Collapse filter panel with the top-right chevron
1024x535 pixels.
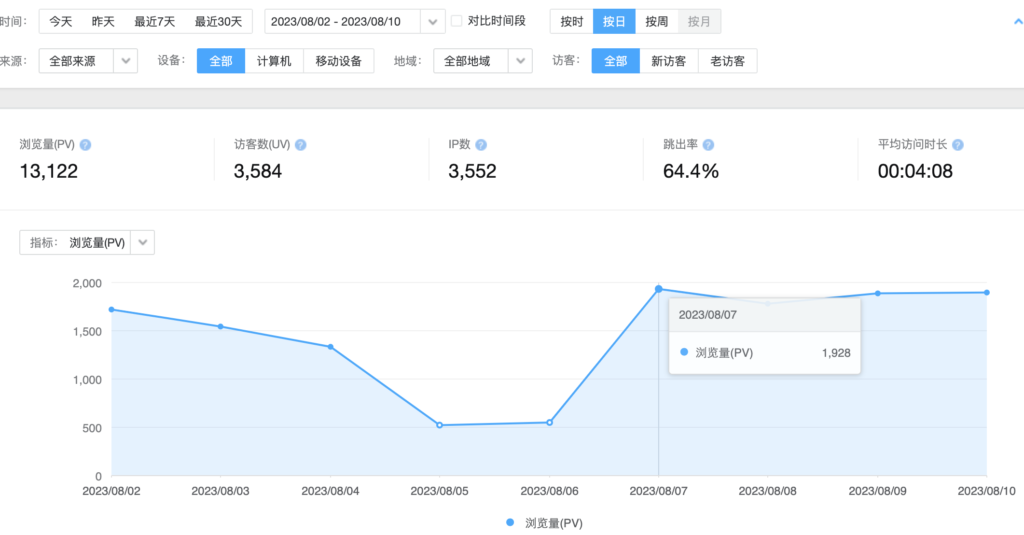tap(1018, 22)
